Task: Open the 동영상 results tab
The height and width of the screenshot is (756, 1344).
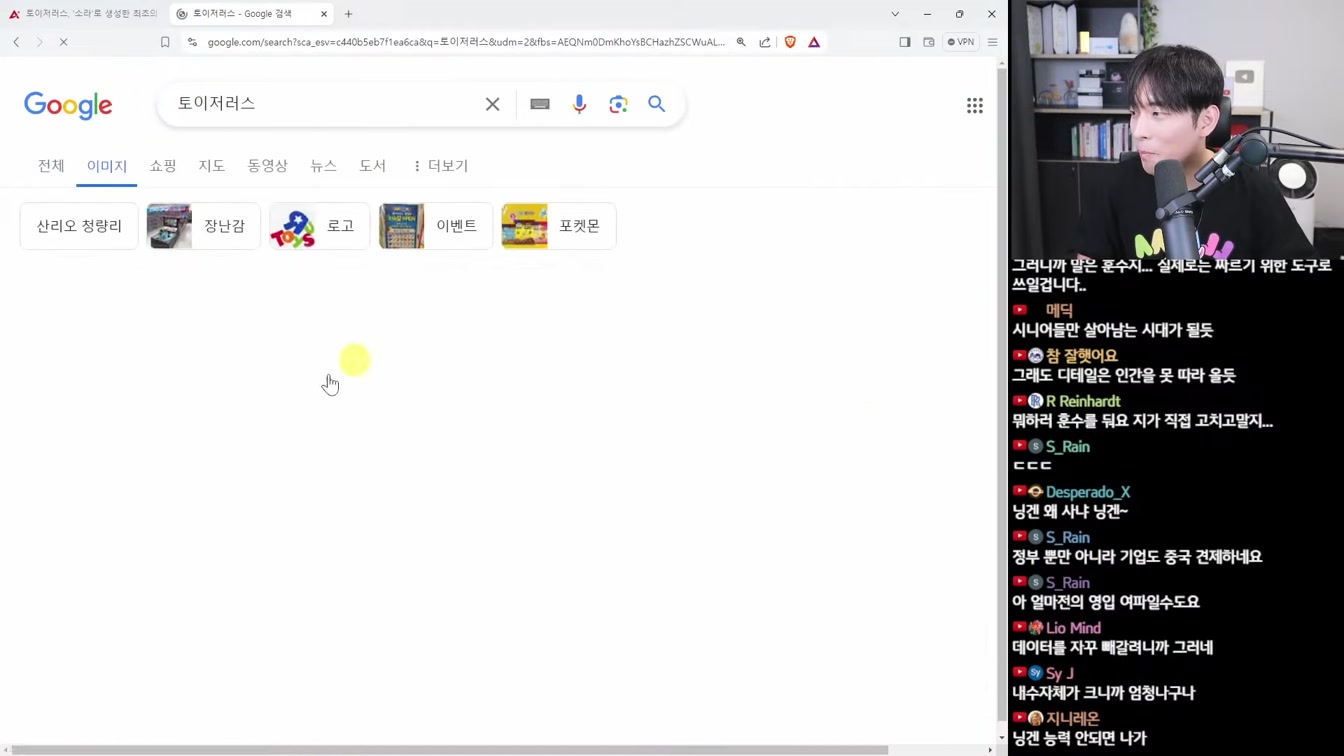Action: (x=267, y=166)
